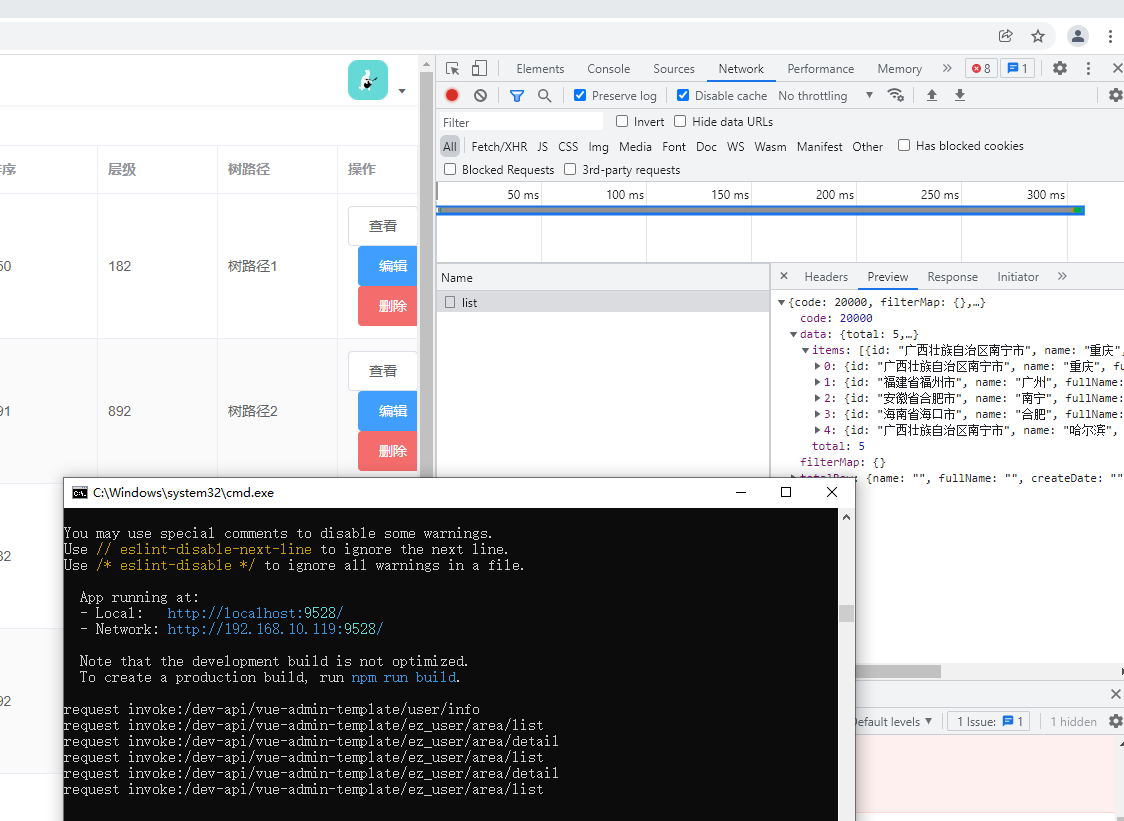Viewport: 1124px width, 821px height.
Task: Toggle Disable cache checkbox
Action: [x=683, y=95]
